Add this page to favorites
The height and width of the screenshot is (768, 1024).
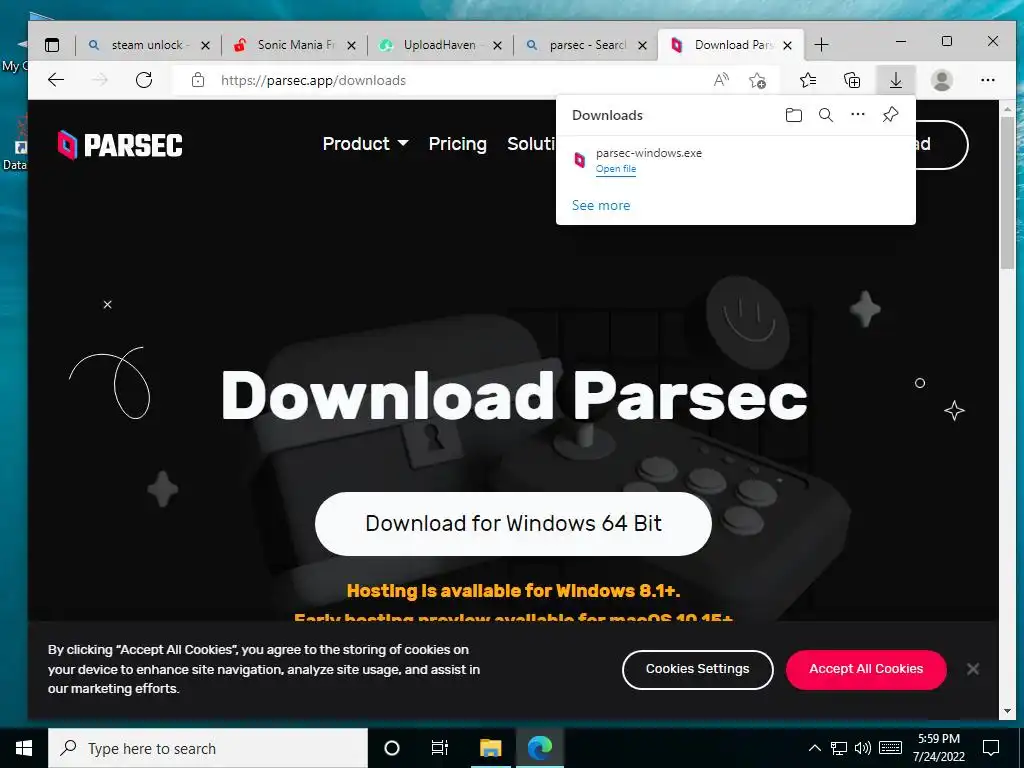[758, 80]
